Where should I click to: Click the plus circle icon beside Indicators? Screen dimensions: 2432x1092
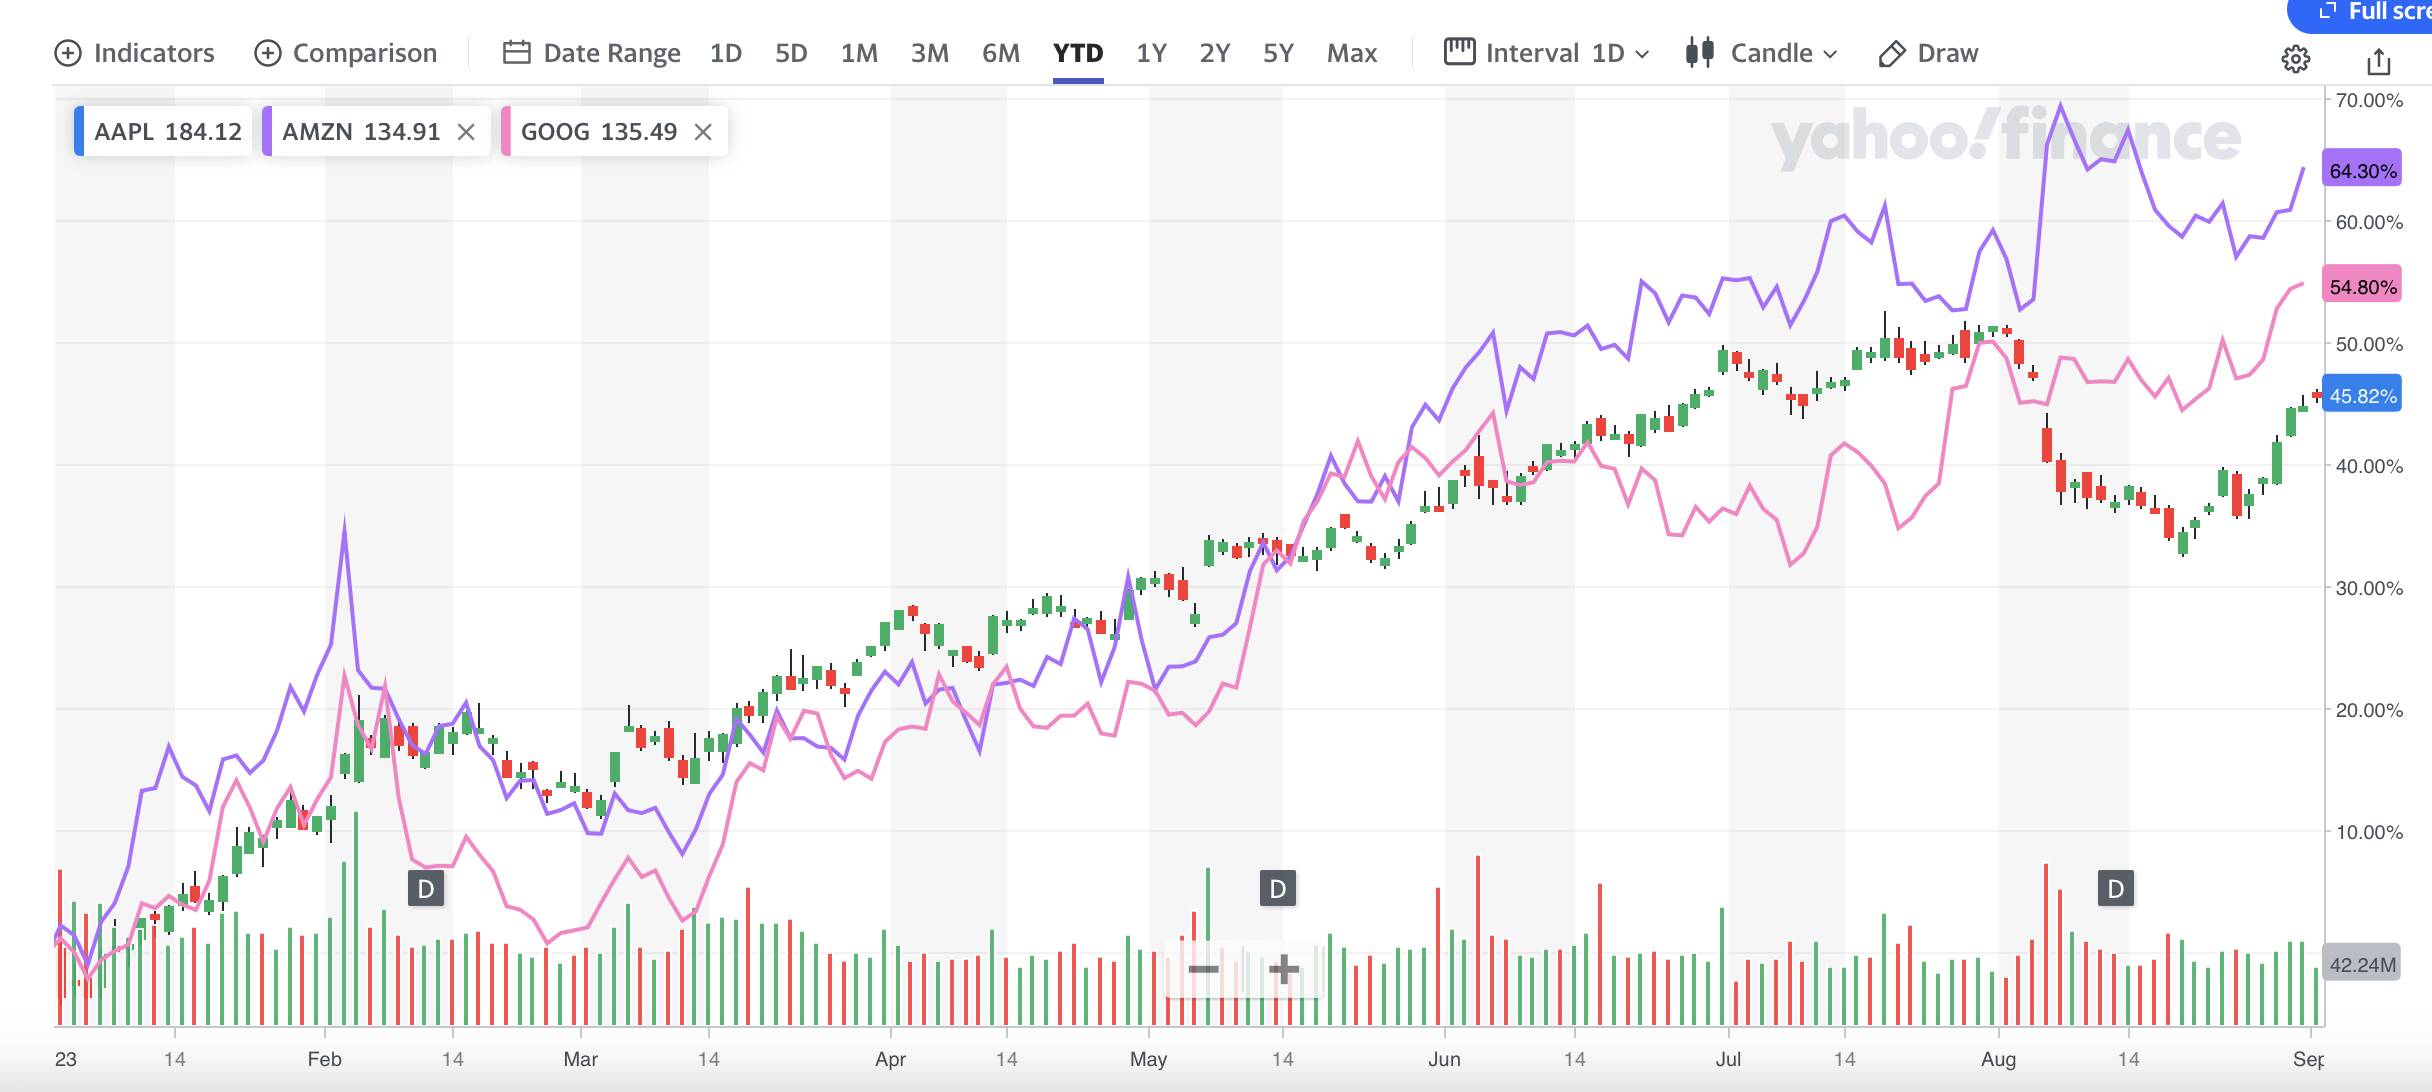[x=67, y=53]
